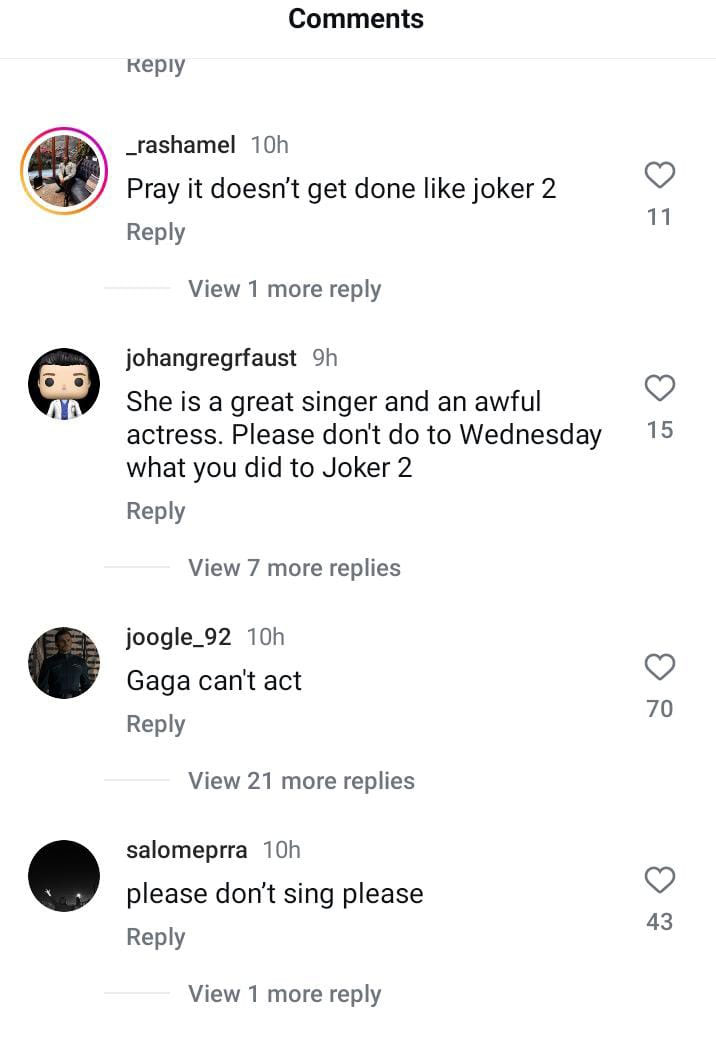
Task: Tap heart on johangregrfaust's comment
Action: 659,388
